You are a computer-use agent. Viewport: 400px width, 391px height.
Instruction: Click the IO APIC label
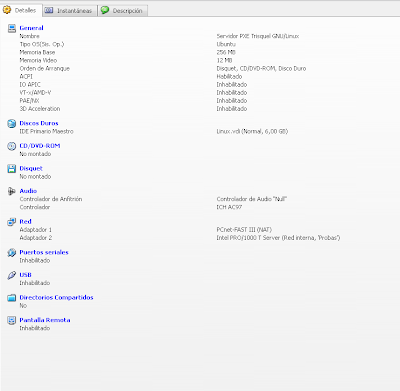point(30,85)
